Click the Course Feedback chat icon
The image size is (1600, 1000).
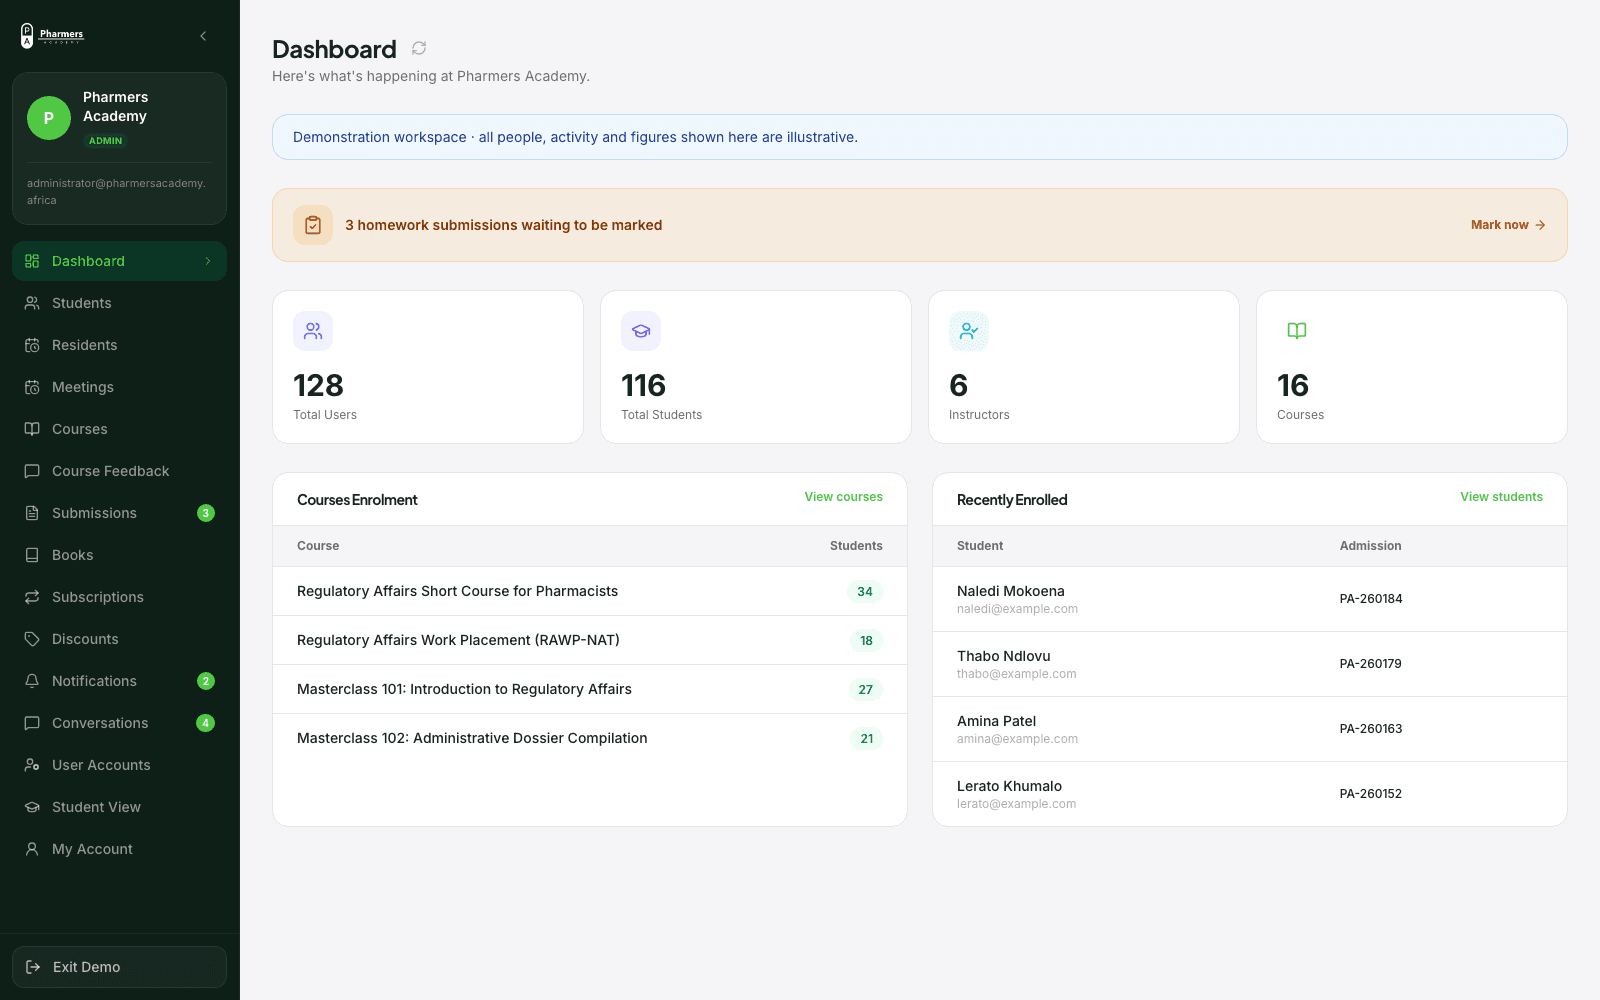[x=32, y=471]
